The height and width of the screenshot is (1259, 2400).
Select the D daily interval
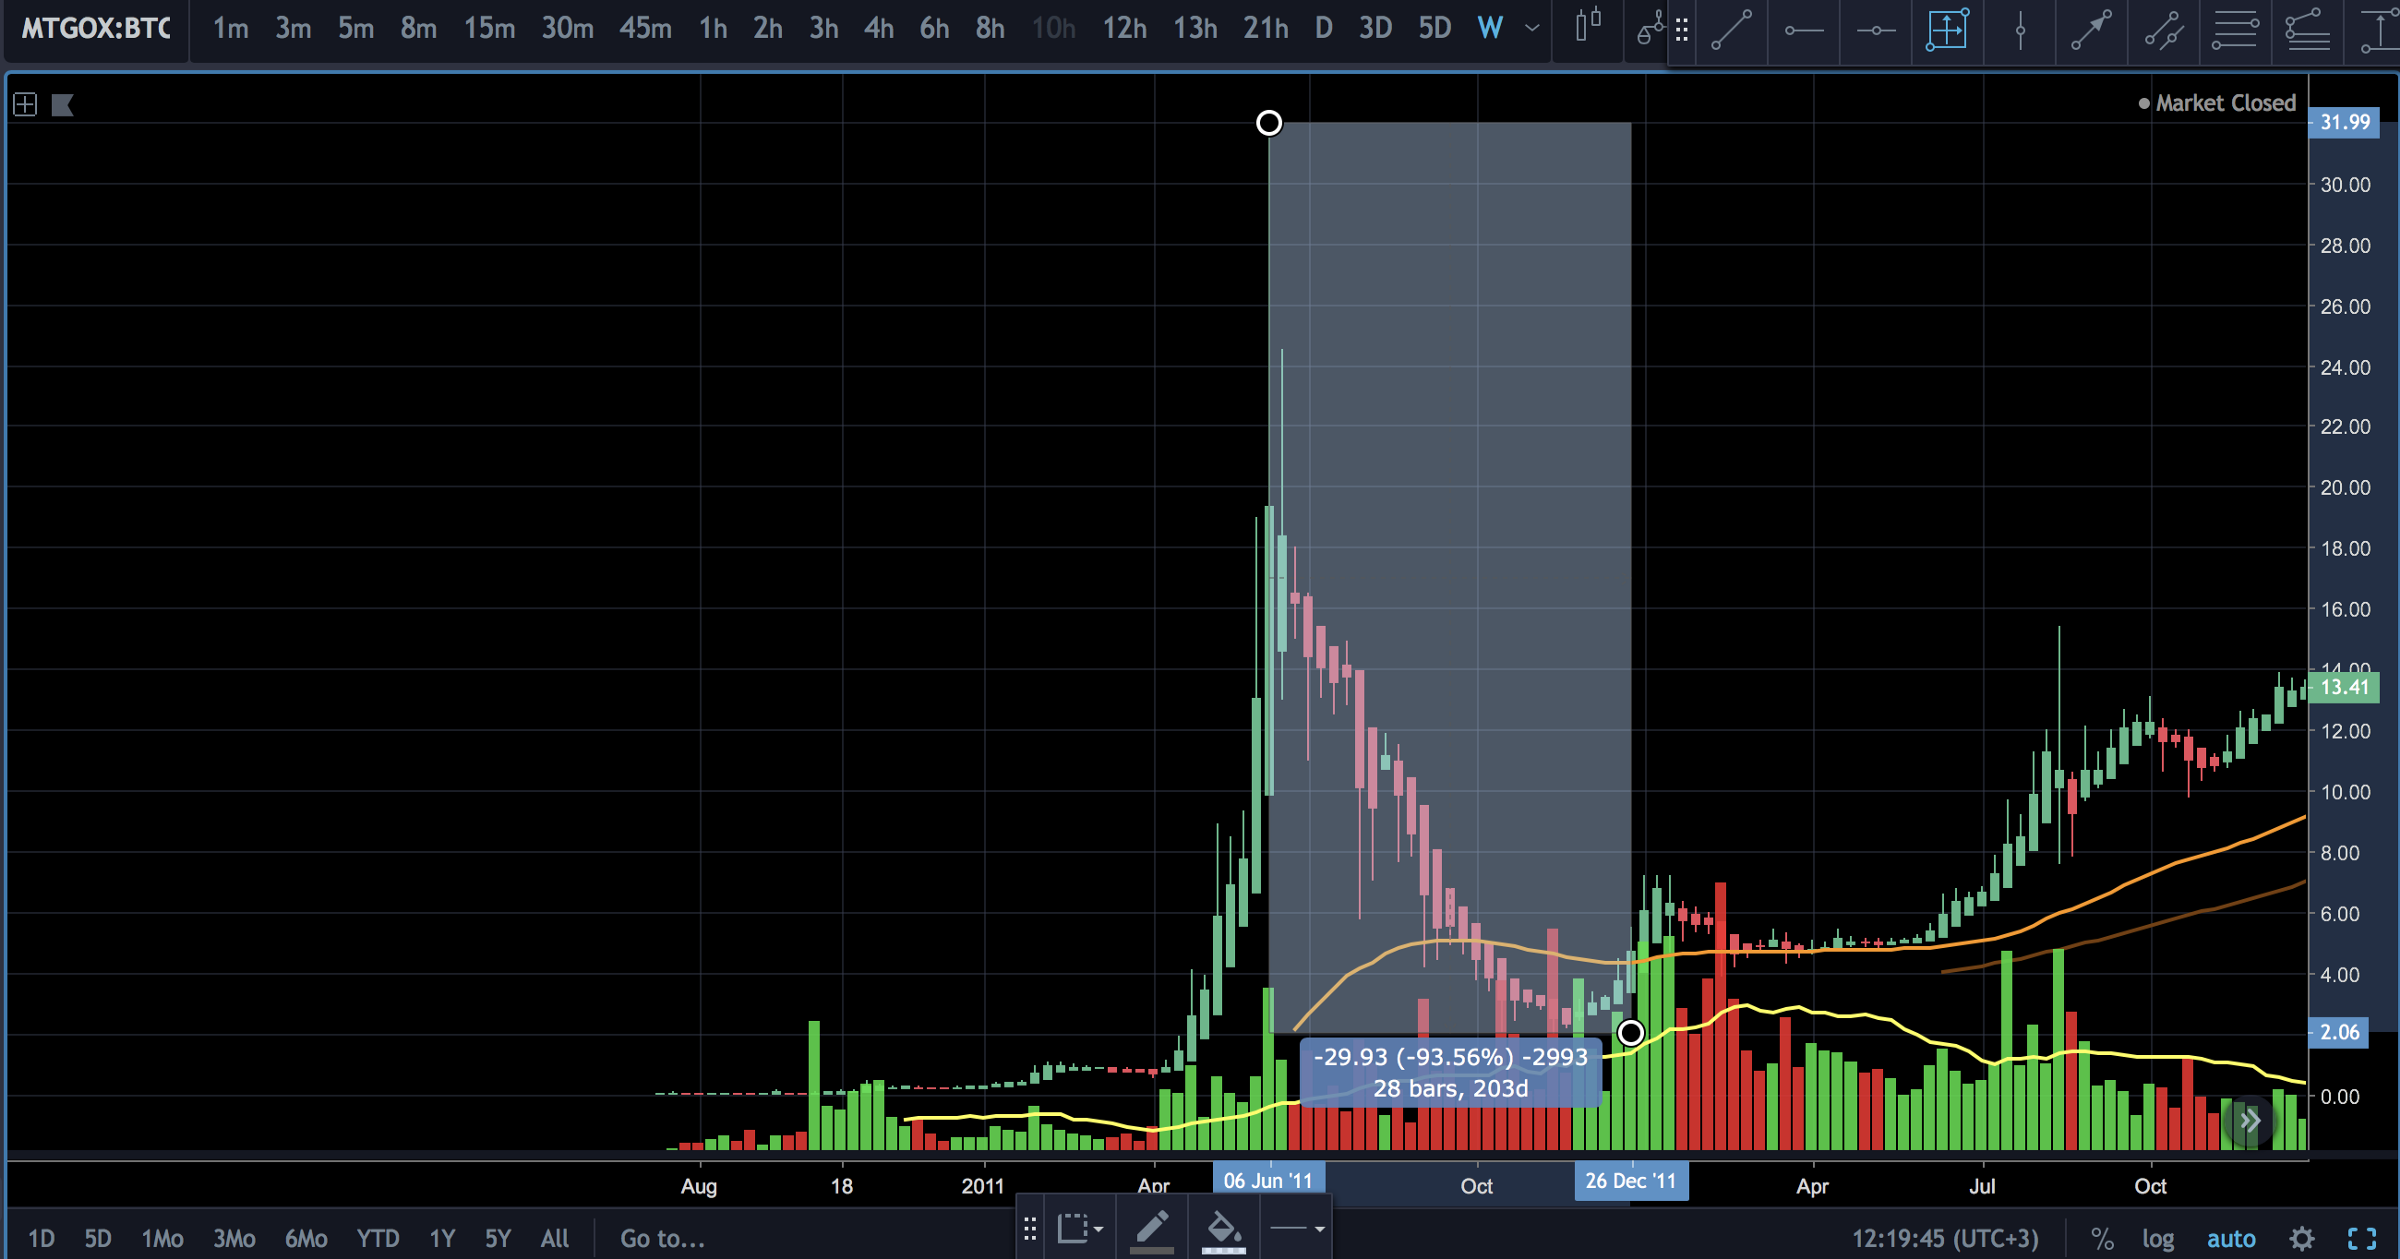coord(1323,28)
